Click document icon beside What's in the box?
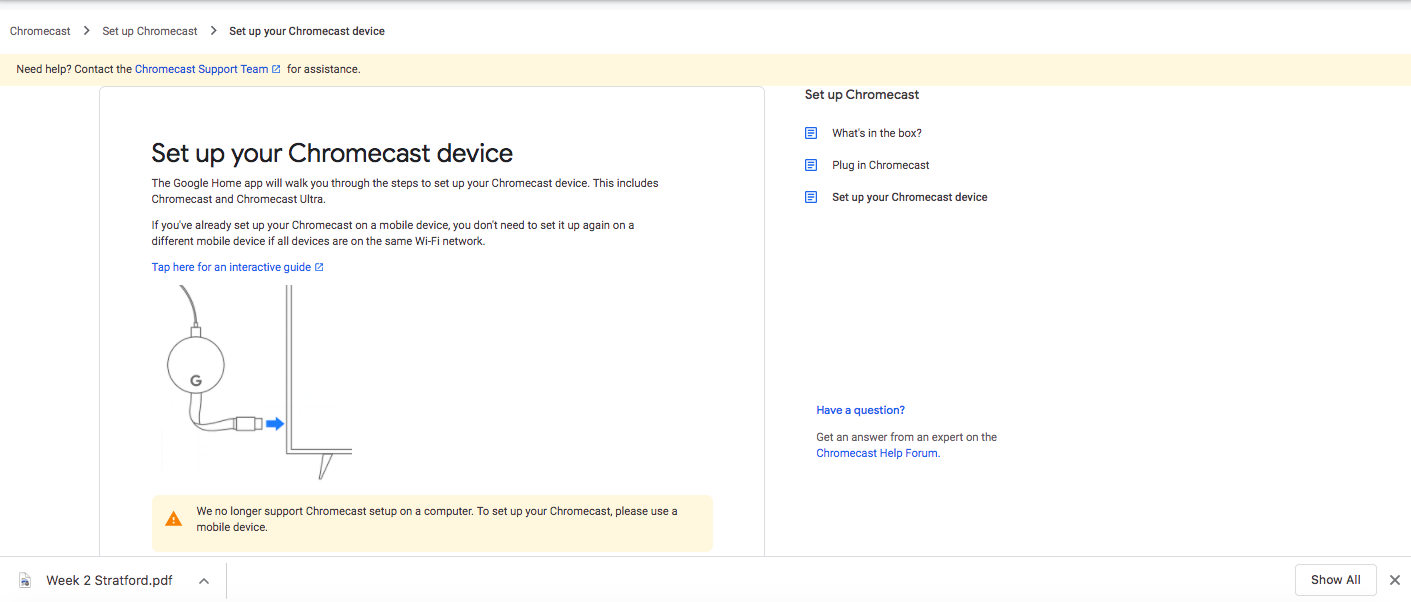This screenshot has width=1411, height=602. [811, 133]
